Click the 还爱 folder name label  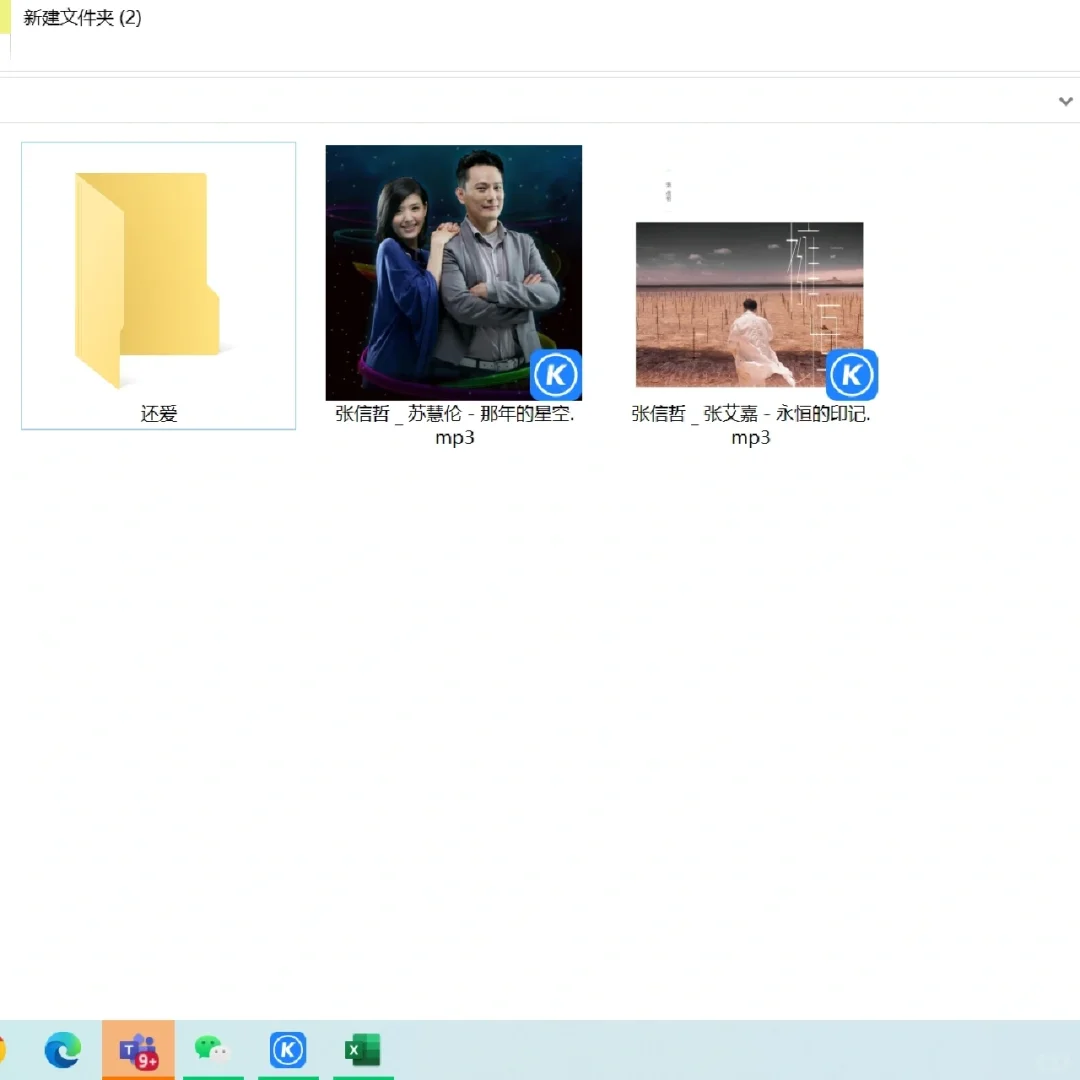pos(158,413)
